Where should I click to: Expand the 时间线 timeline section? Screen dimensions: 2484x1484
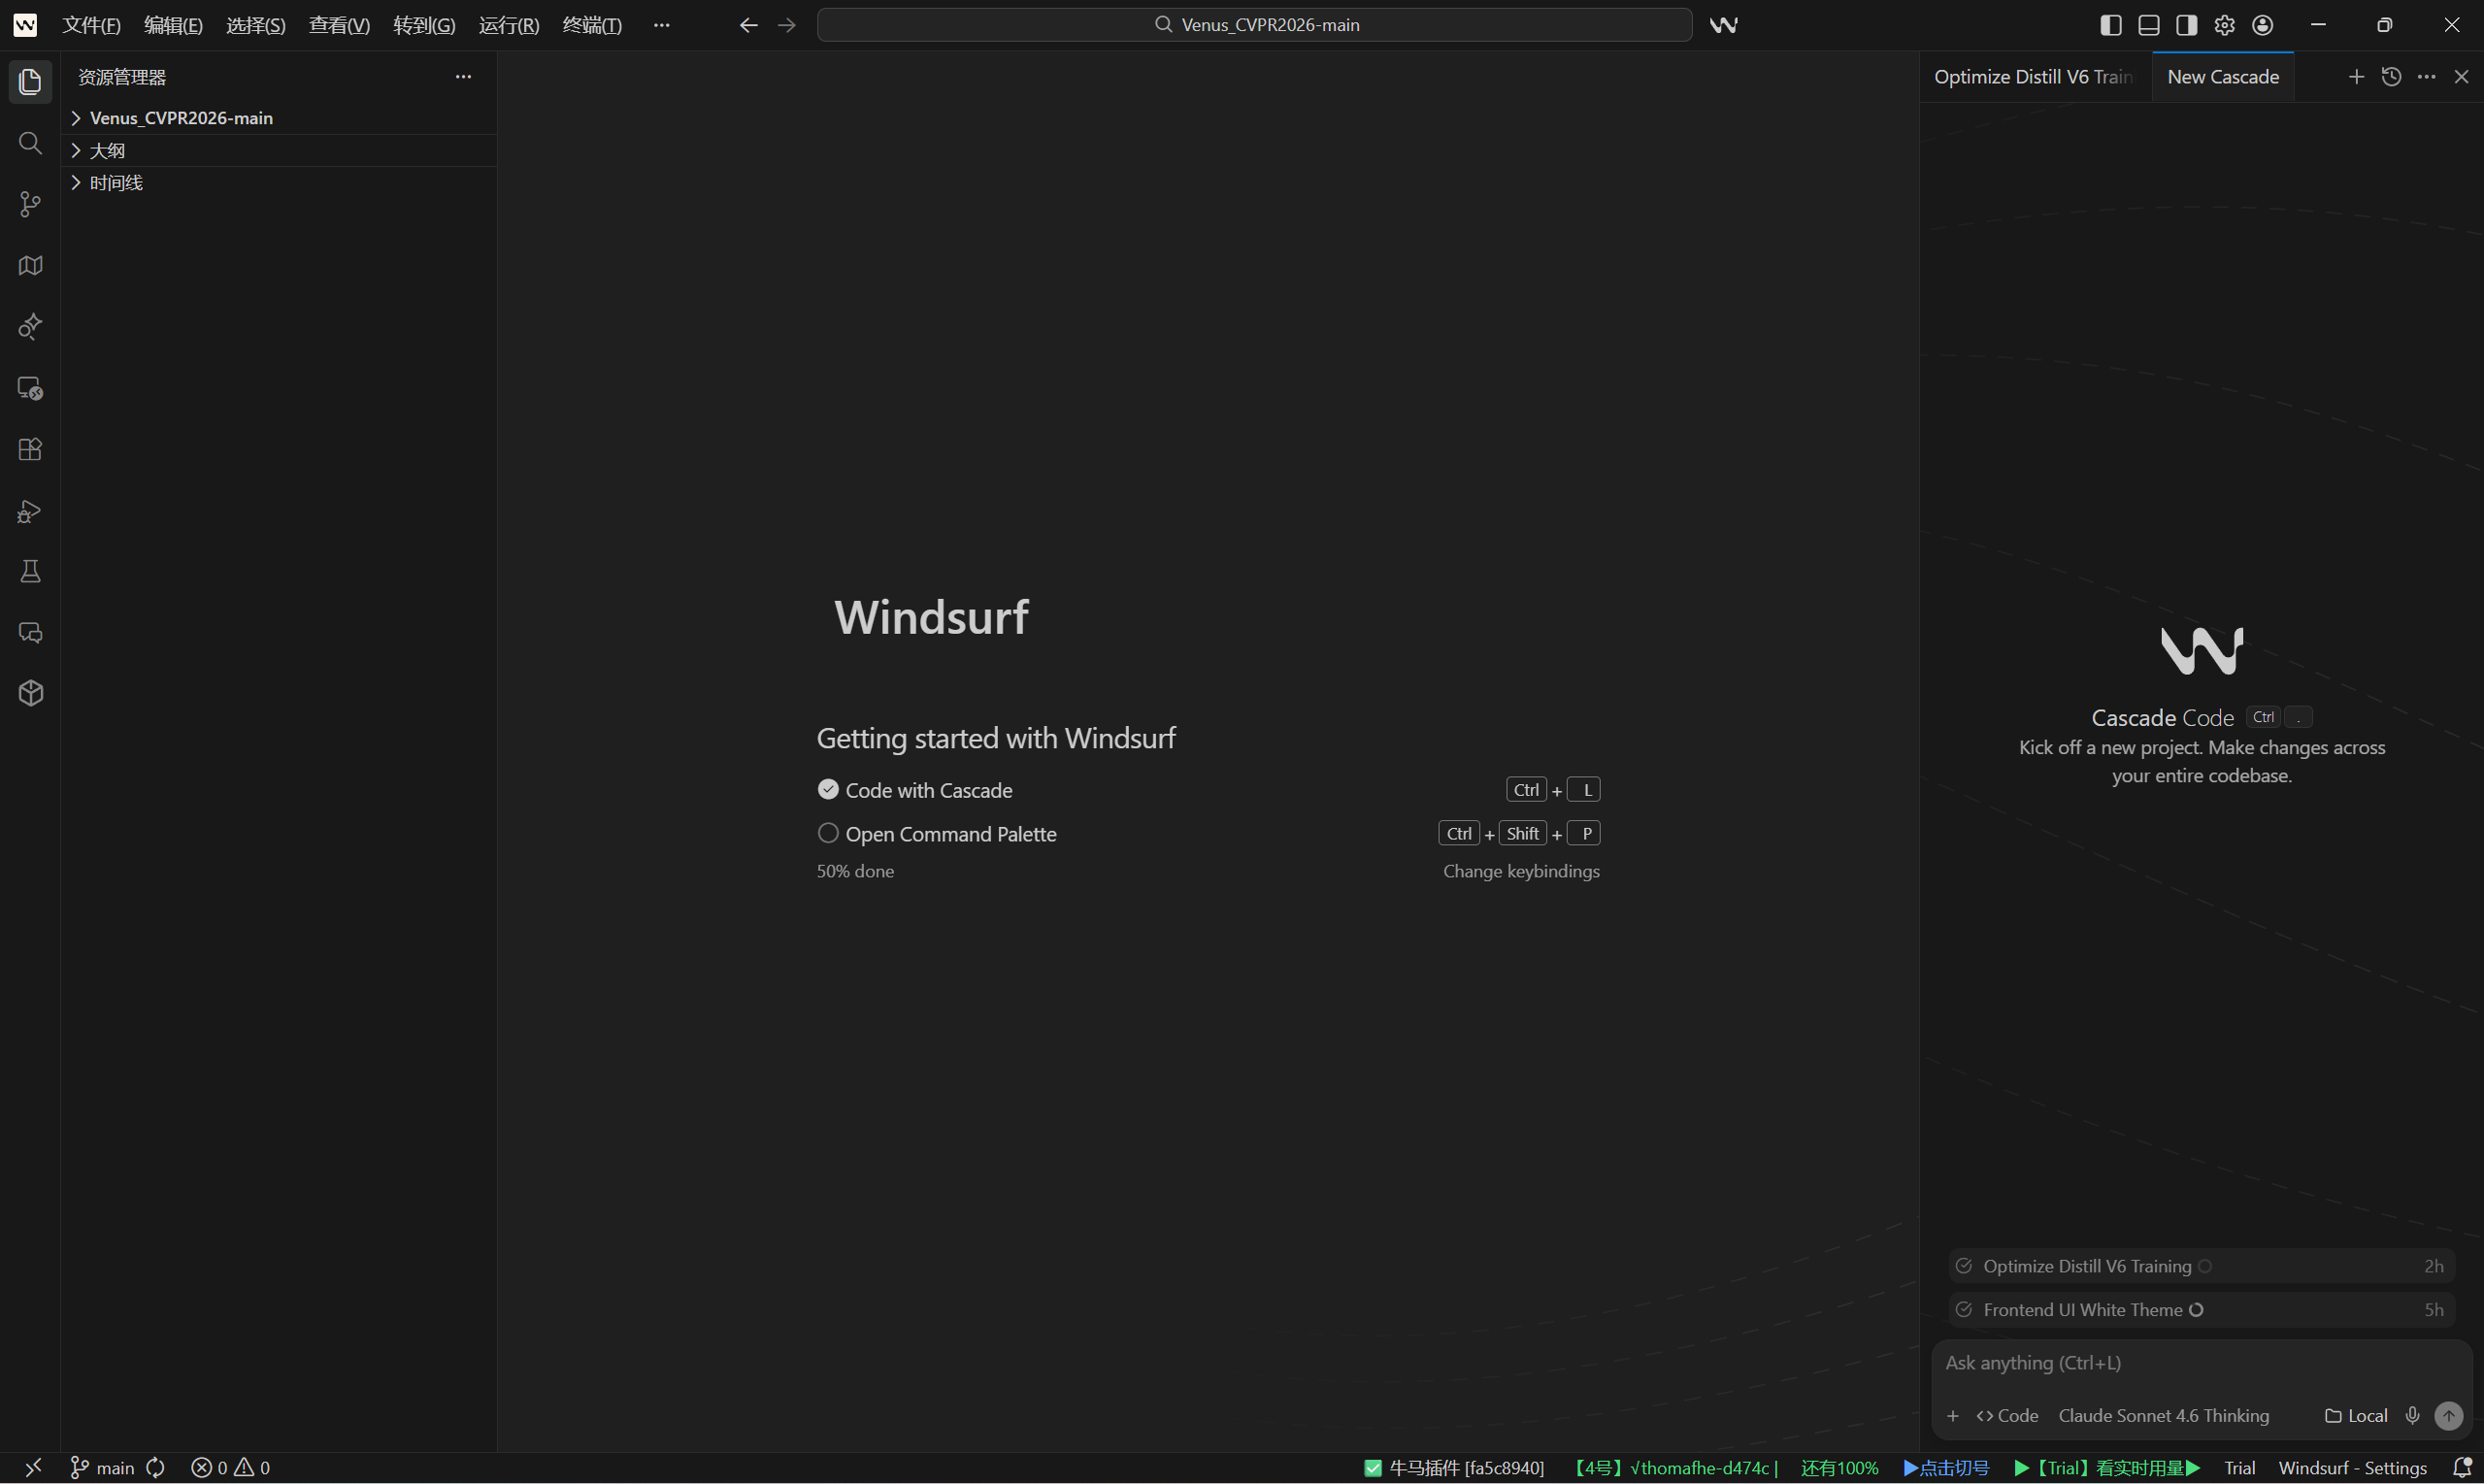pyautogui.click(x=278, y=182)
